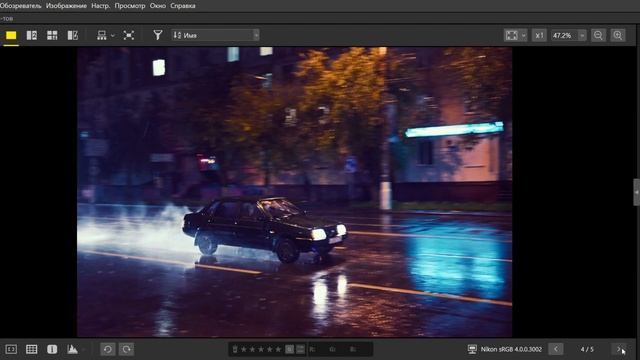Open the sort by Имя dropdown
Image resolution: width=640 pixels, height=360 pixels.
pyautogui.click(x=216, y=36)
